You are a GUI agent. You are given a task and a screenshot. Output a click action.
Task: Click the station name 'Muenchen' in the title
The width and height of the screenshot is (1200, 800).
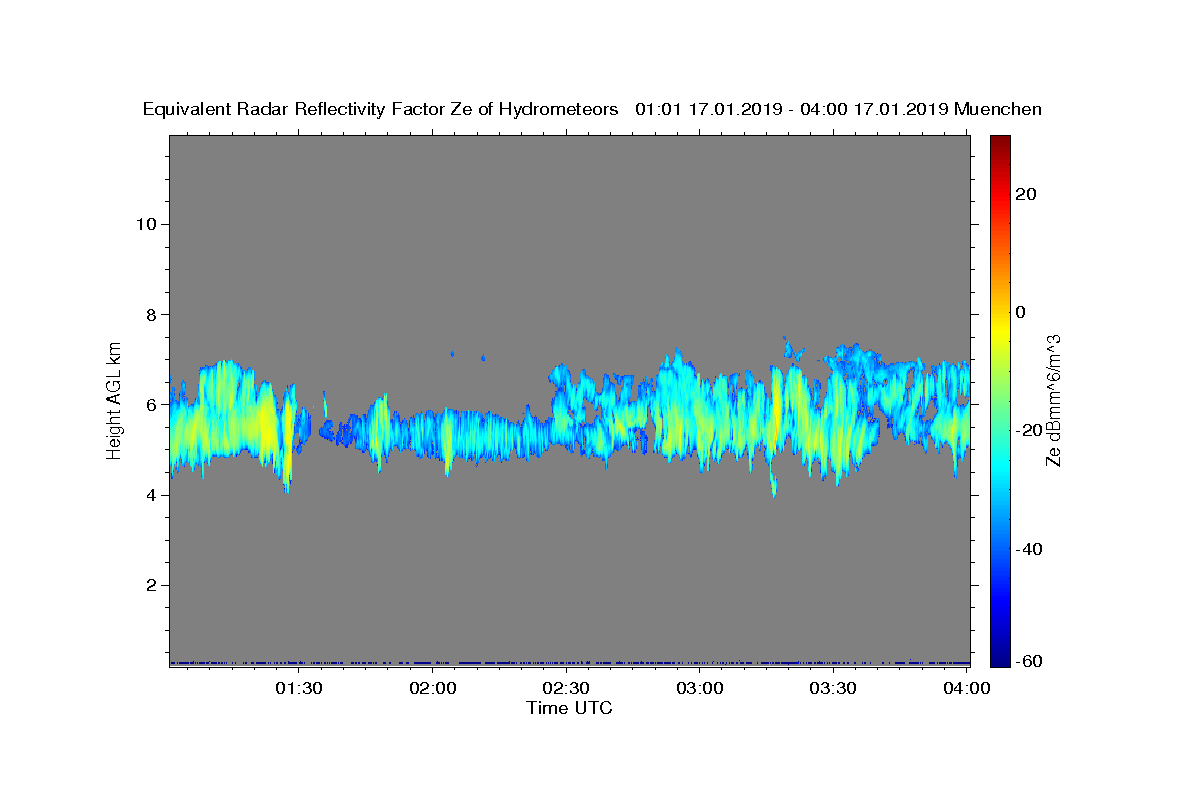[999, 109]
